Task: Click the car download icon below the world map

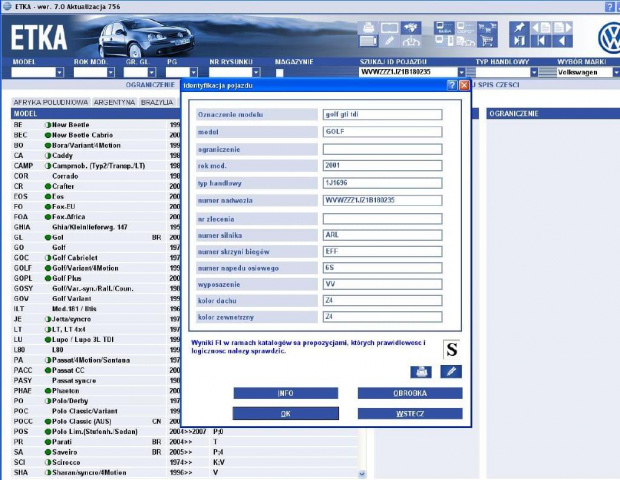Action: click(411, 41)
